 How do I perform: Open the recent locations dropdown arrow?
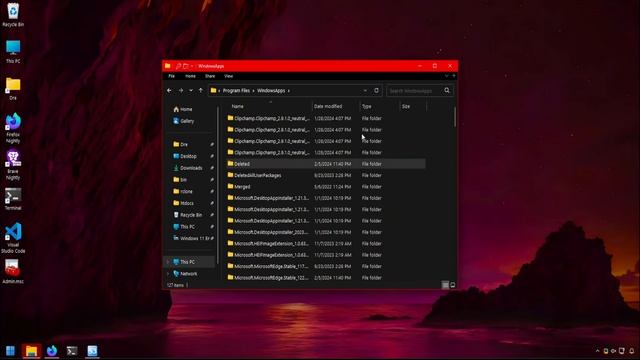coord(191,91)
